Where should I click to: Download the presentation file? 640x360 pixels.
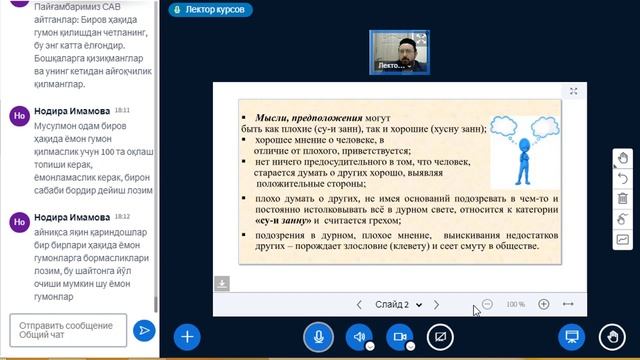pos(222,283)
